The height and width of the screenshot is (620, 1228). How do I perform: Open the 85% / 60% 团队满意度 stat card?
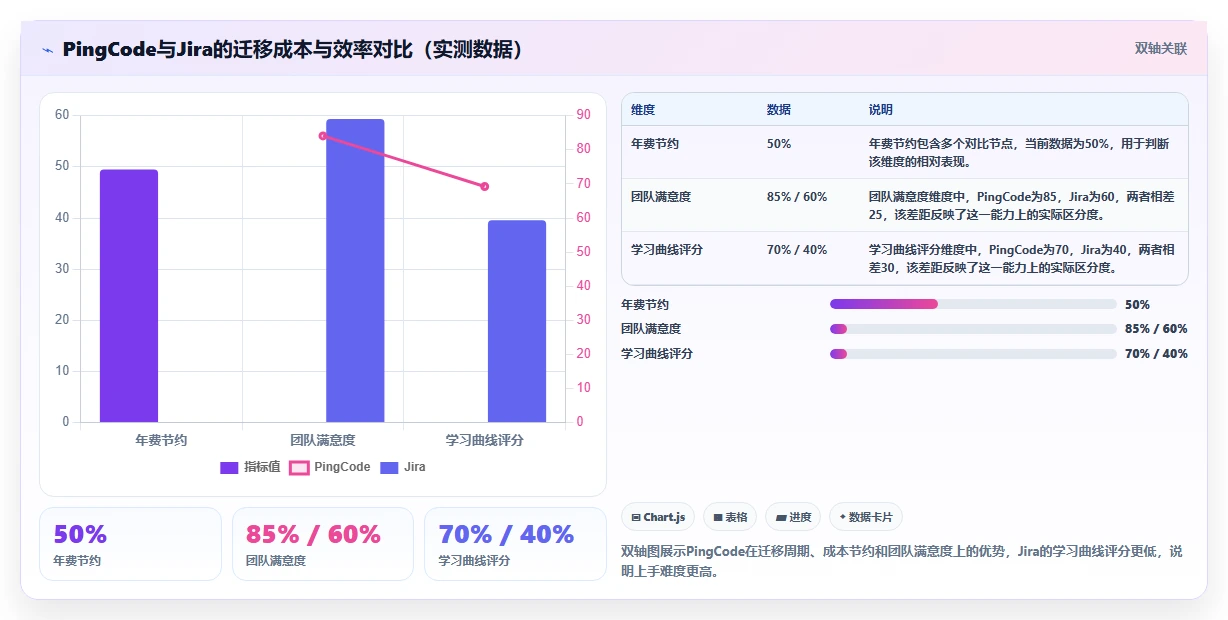point(322,544)
